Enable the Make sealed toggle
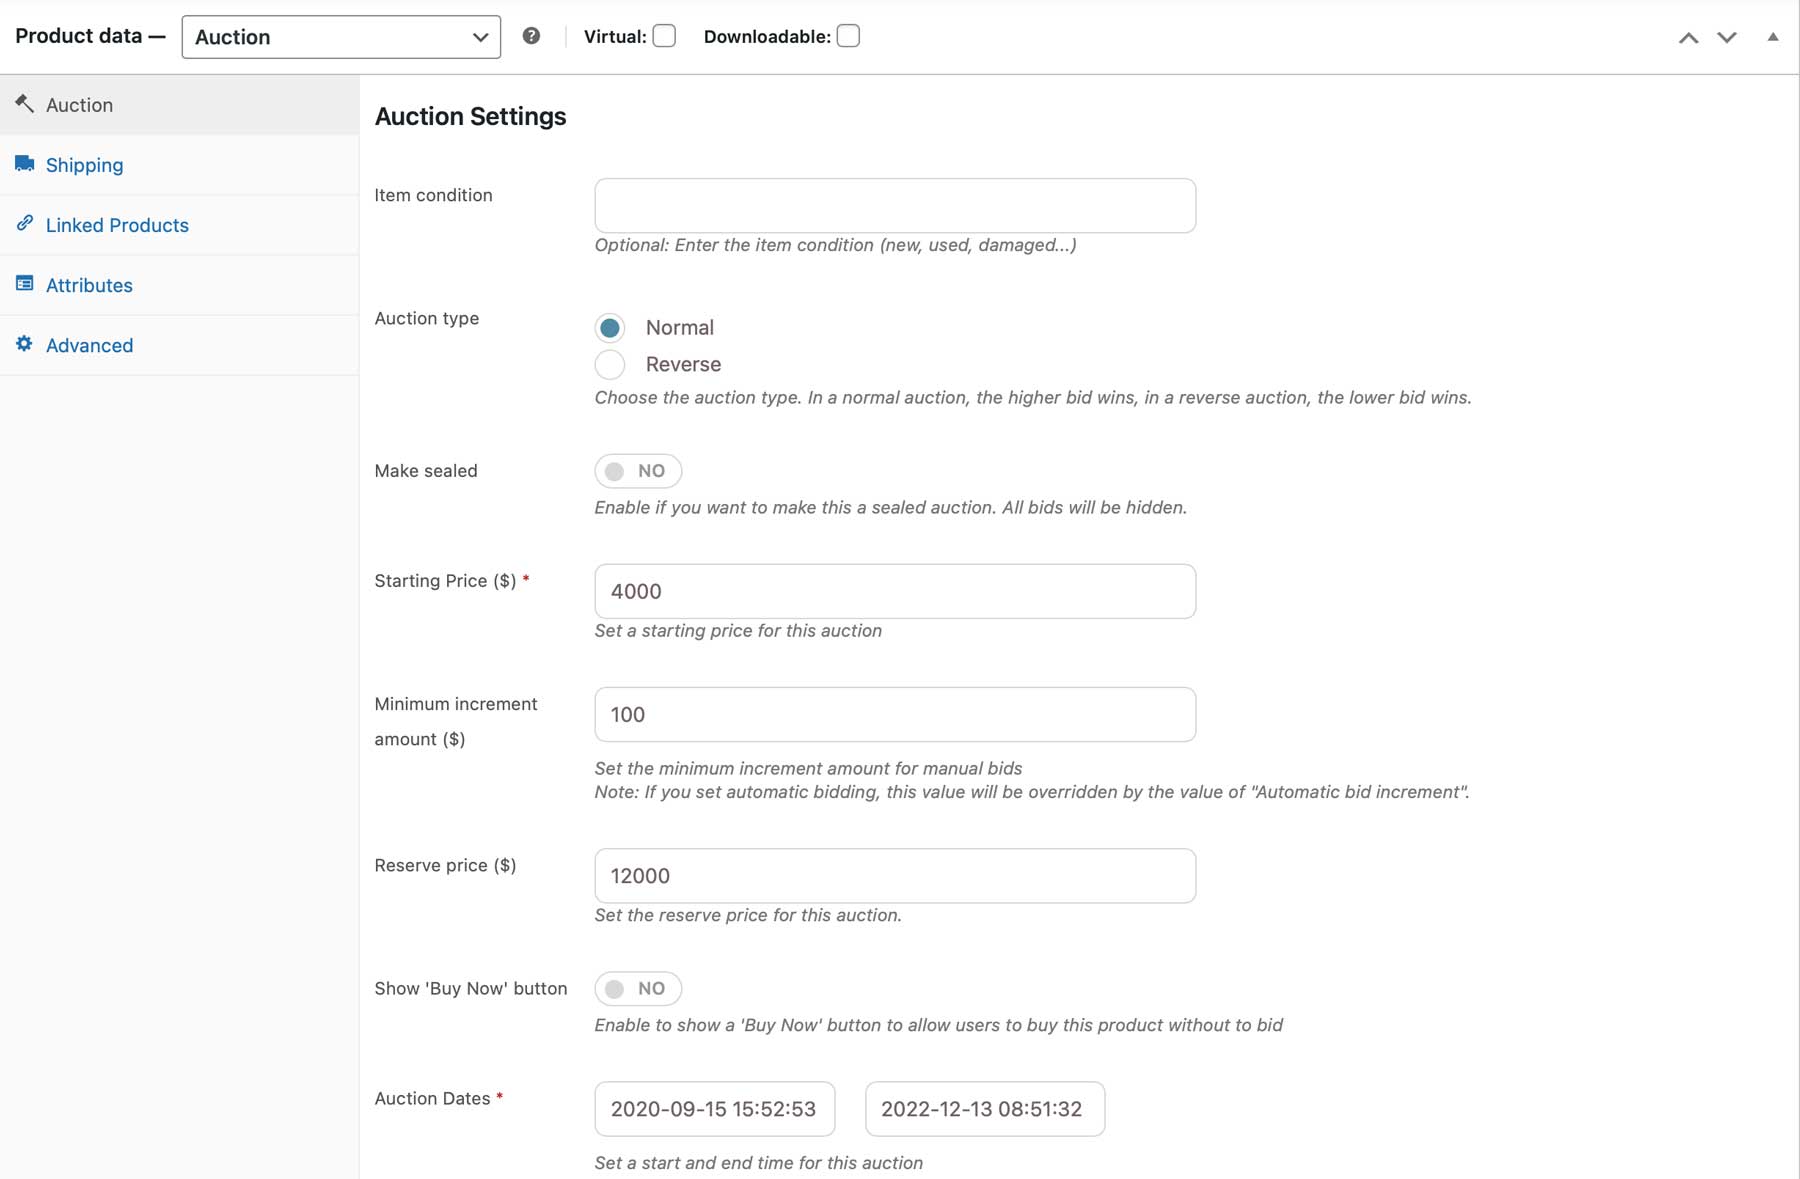1800x1179 pixels. 637,470
